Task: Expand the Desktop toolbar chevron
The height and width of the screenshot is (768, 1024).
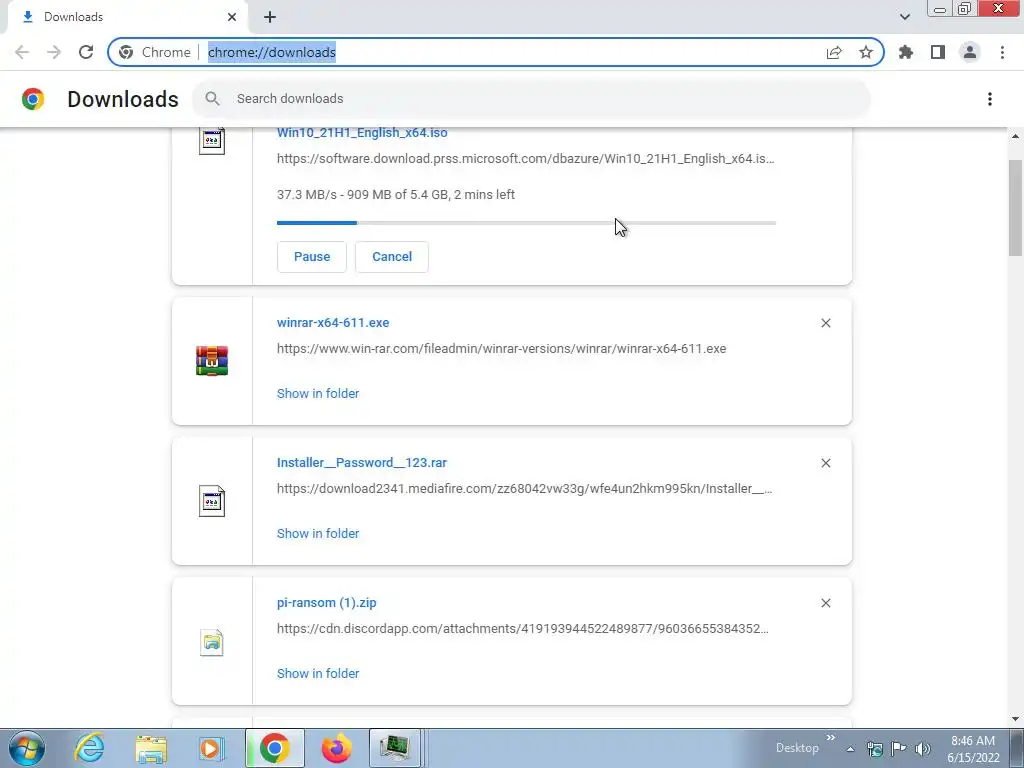Action: point(831,738)
